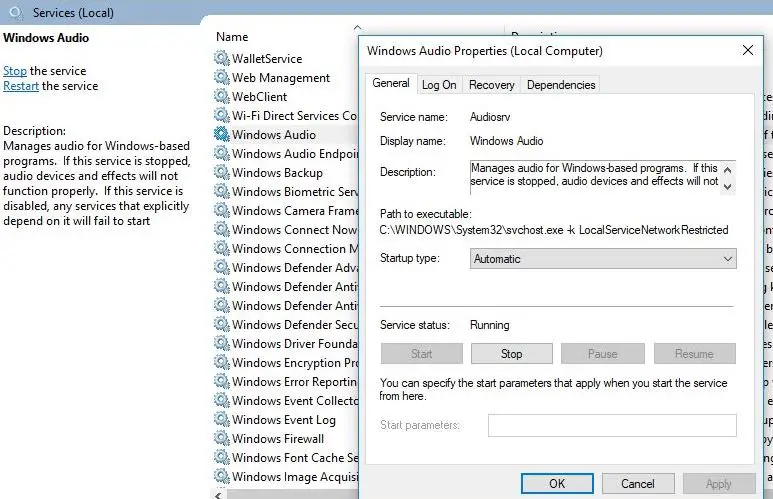Click the Pause service button
This screenshot has width=773, height=499.
602,354
